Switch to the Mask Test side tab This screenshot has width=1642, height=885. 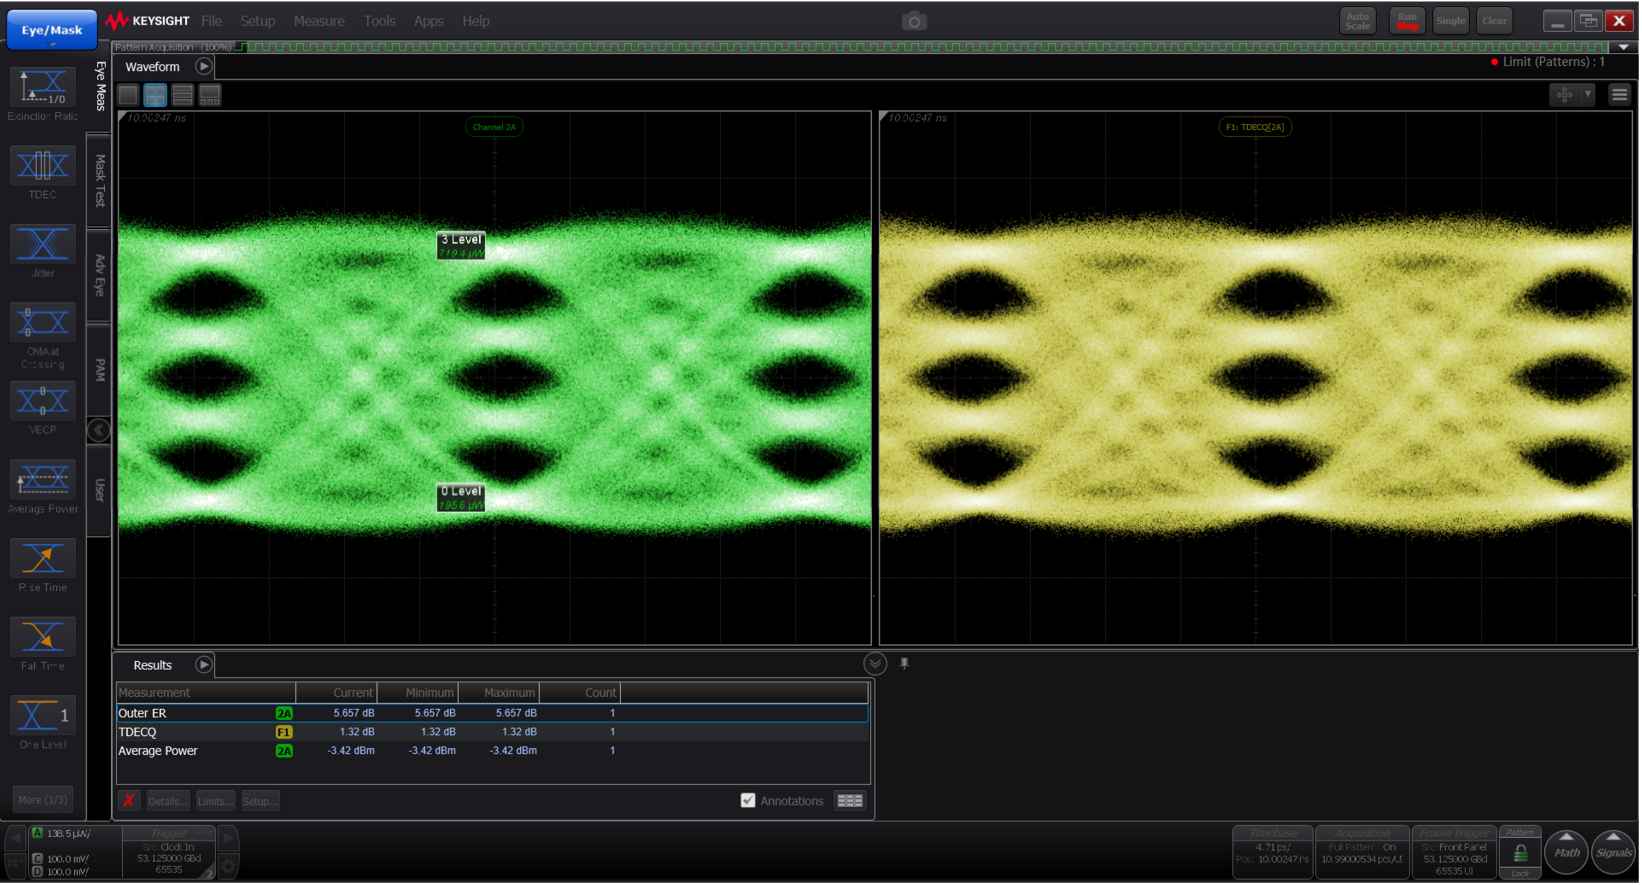100,181
